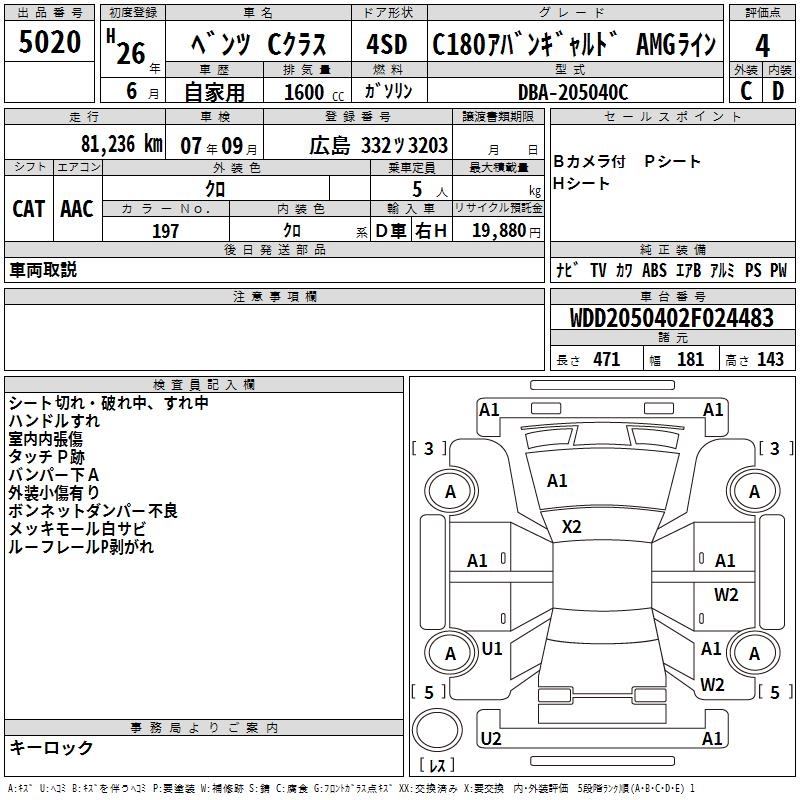Click note メッキモール白サビ
Screen dimensions: 800x800
(77, 529)
